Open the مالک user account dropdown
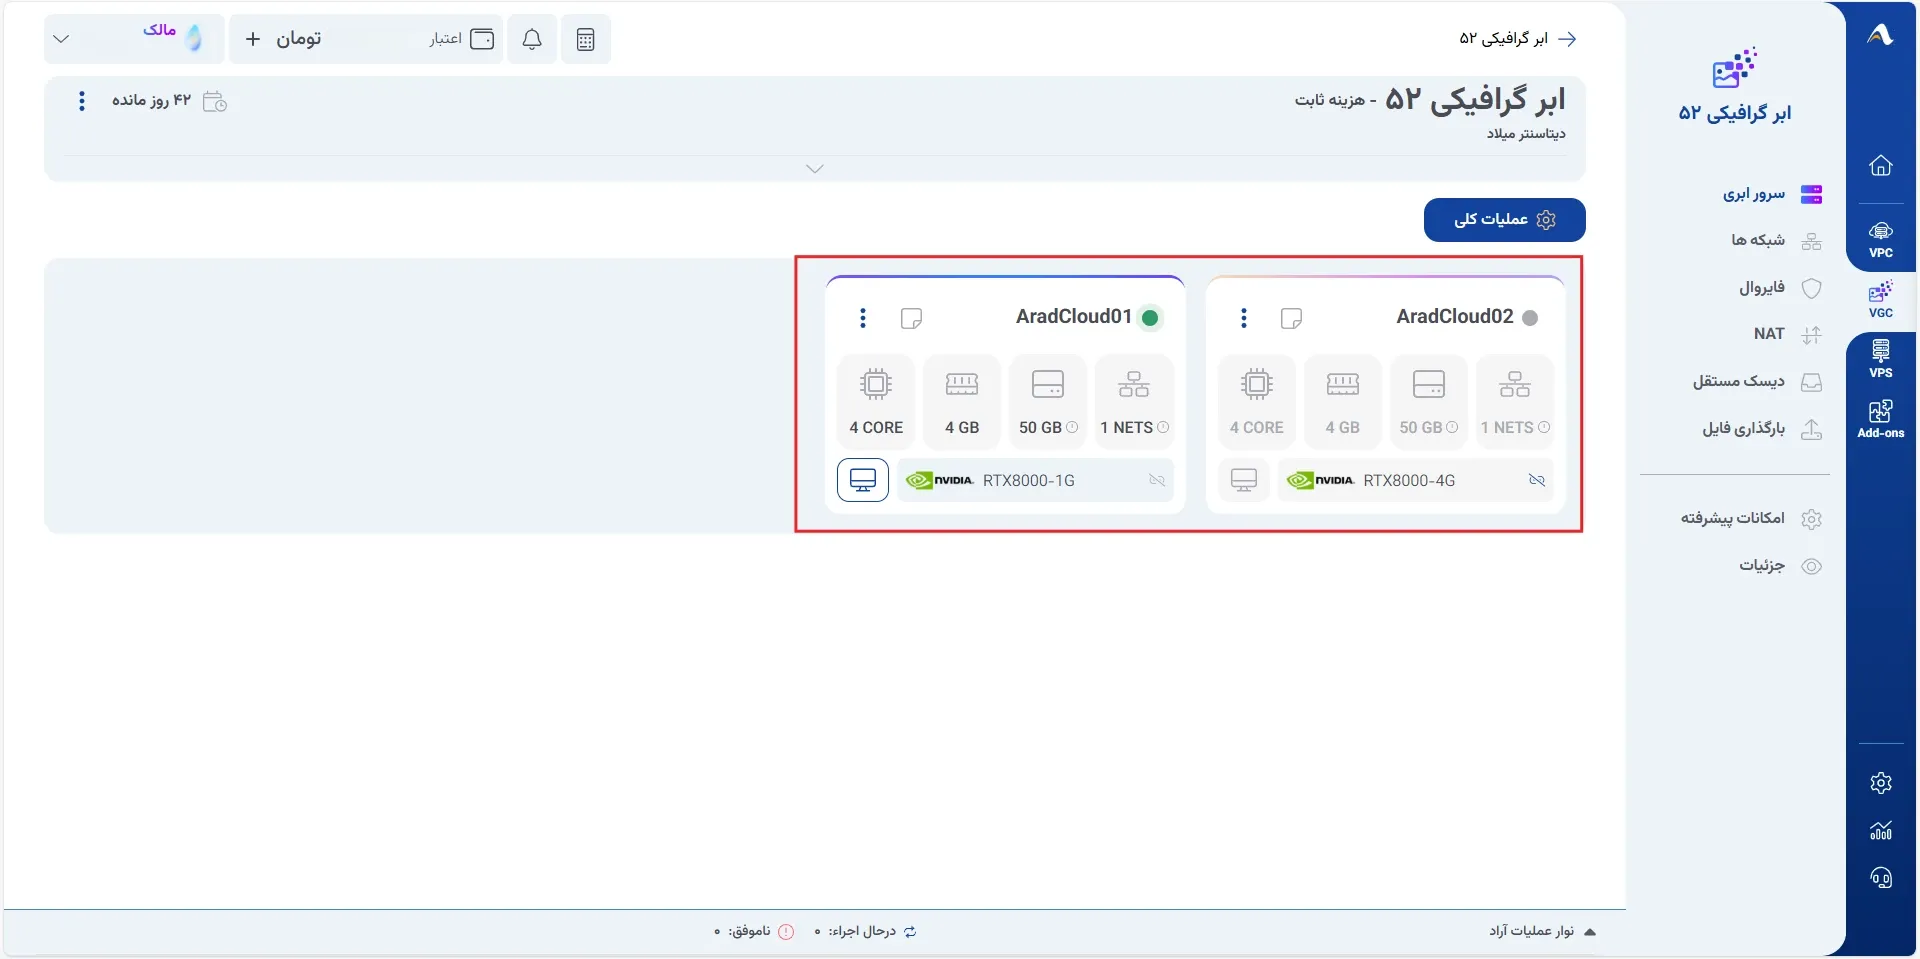Image resolution: width=1920 pixels, height=959 pixels. coord(134,39)
